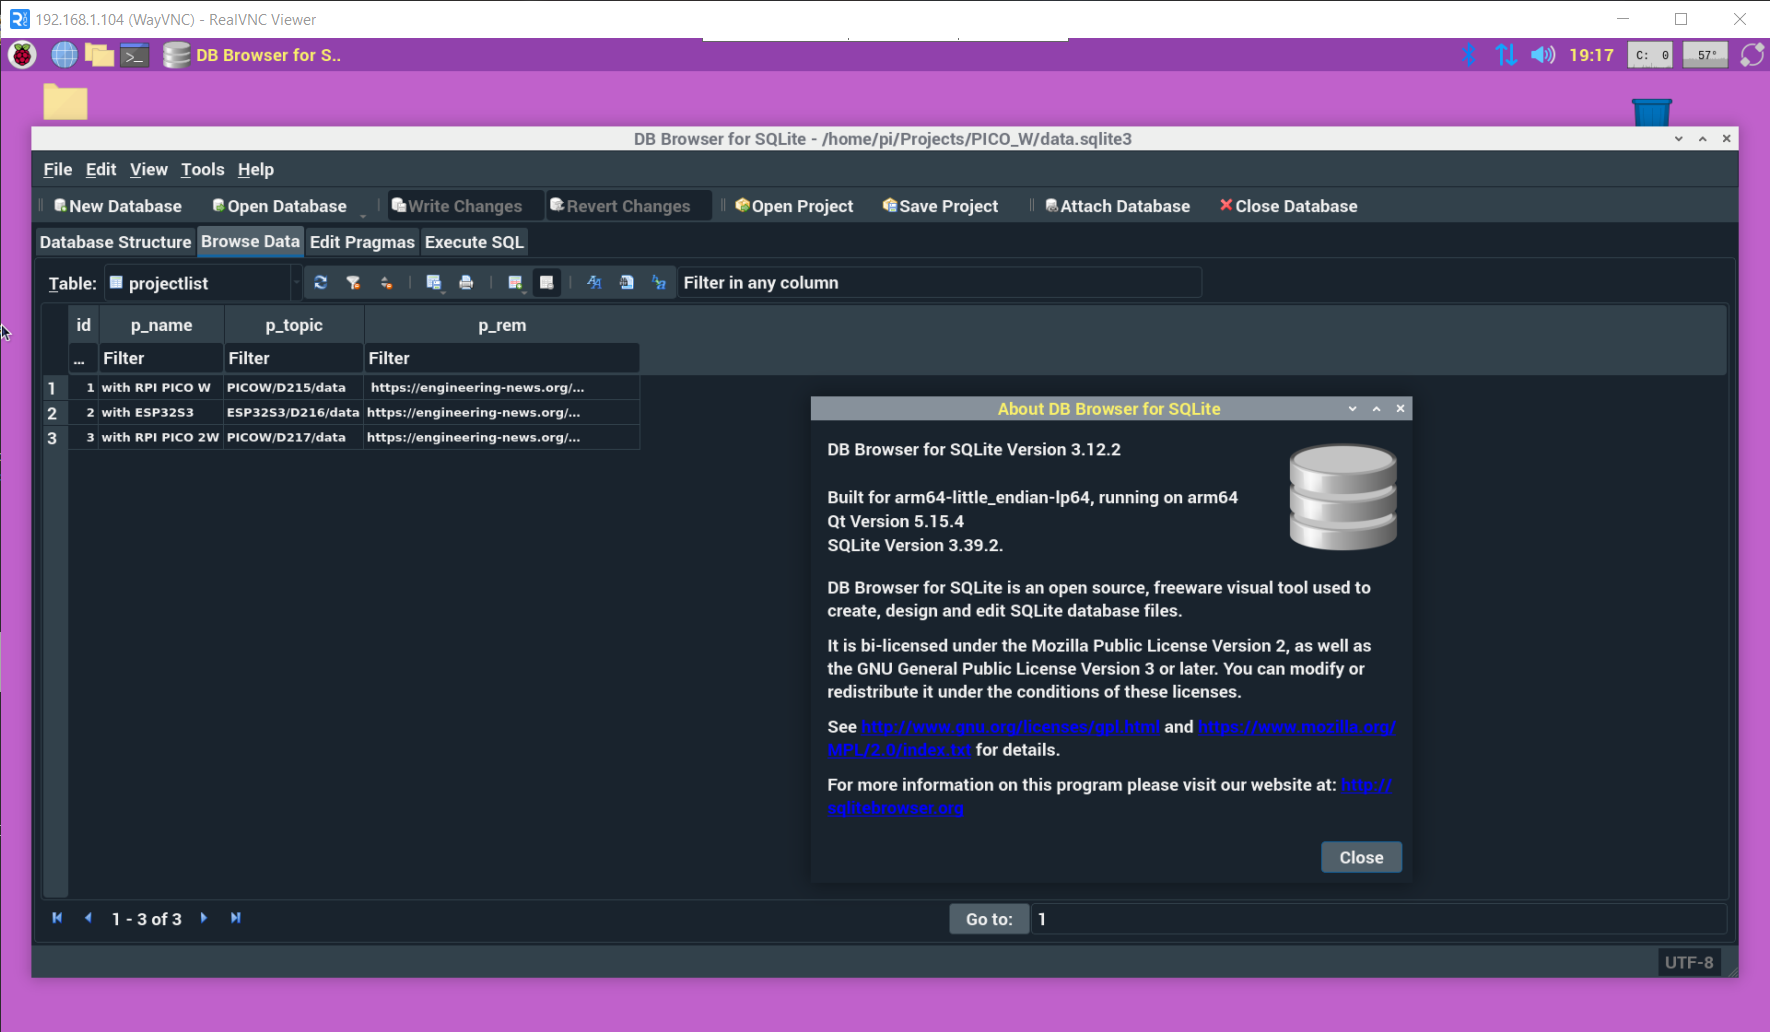Open volume control tray icon

coord(1543,55)
